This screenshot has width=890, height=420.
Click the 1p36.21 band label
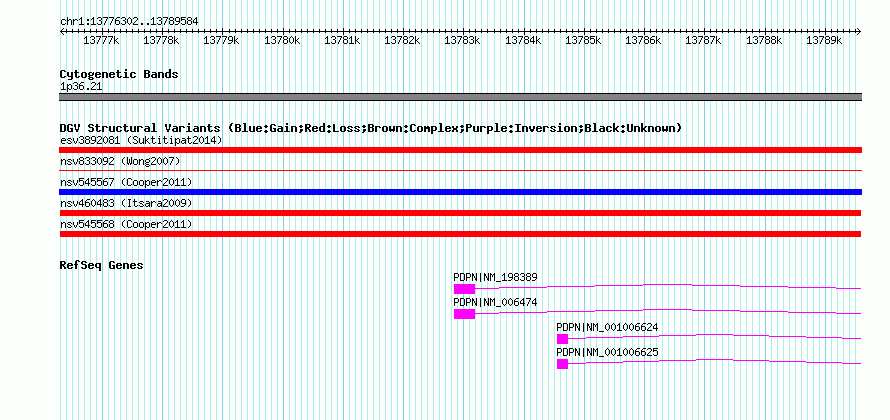click(81, 87)
